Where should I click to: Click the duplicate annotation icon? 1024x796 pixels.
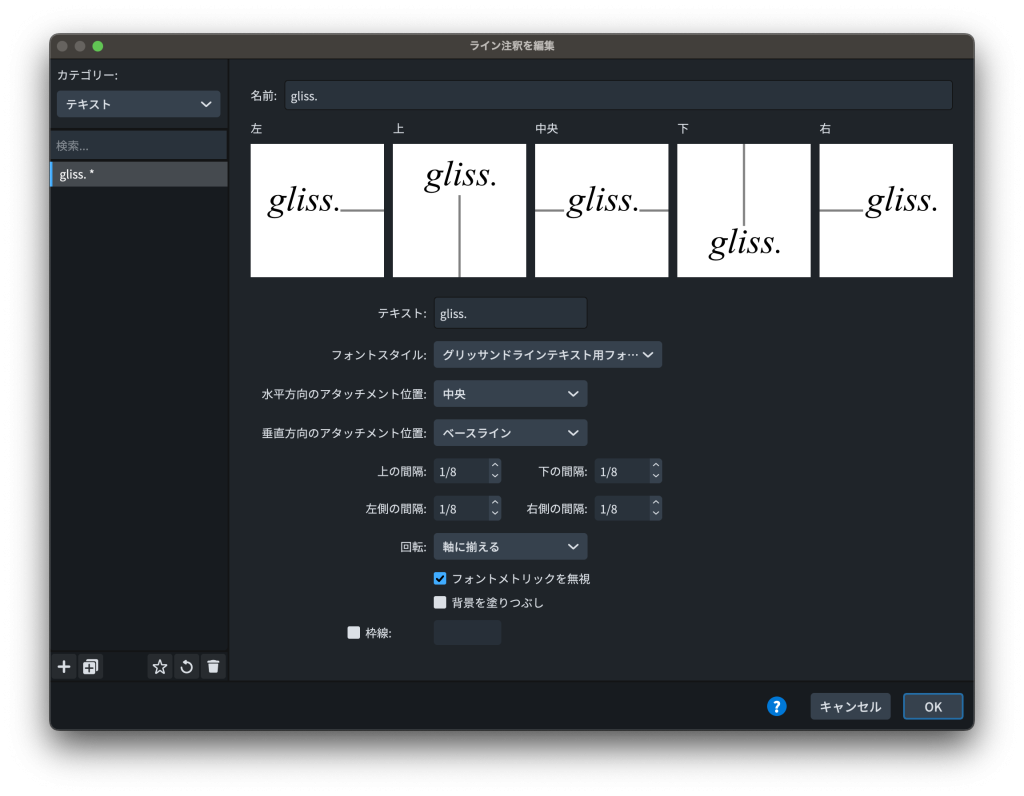point(90,667)
